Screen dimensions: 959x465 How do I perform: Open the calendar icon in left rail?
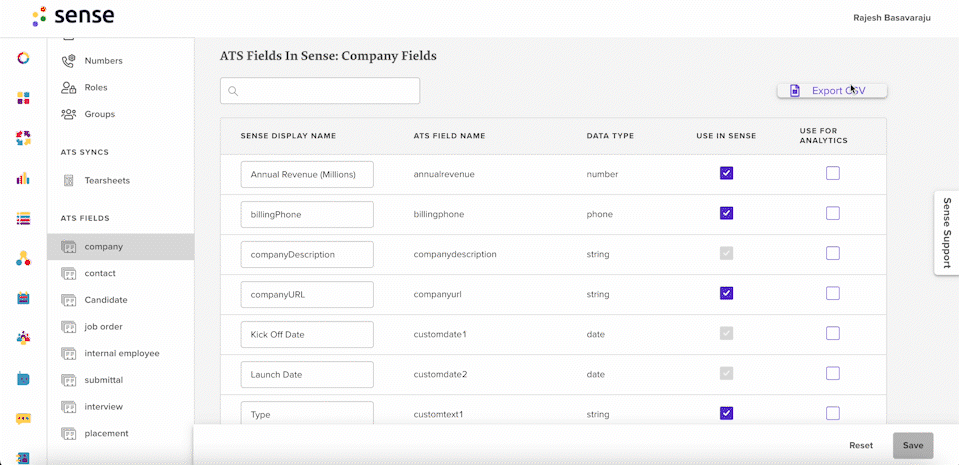tap(23, 299)
